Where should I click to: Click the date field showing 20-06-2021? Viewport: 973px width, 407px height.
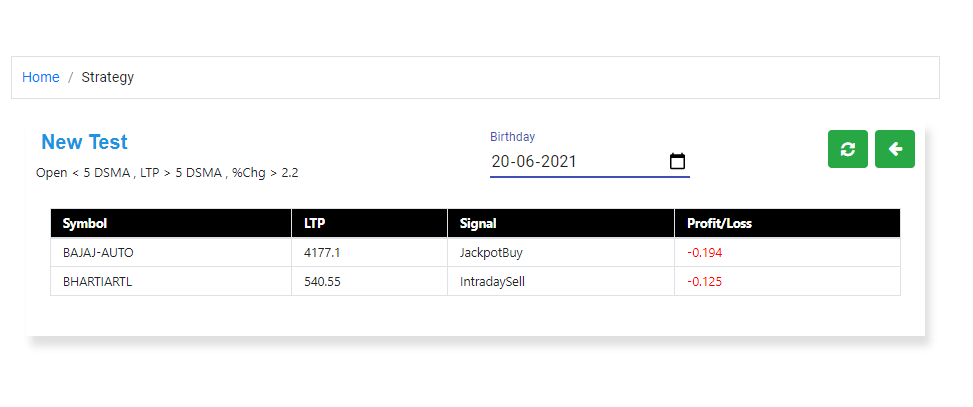[590, 162]
